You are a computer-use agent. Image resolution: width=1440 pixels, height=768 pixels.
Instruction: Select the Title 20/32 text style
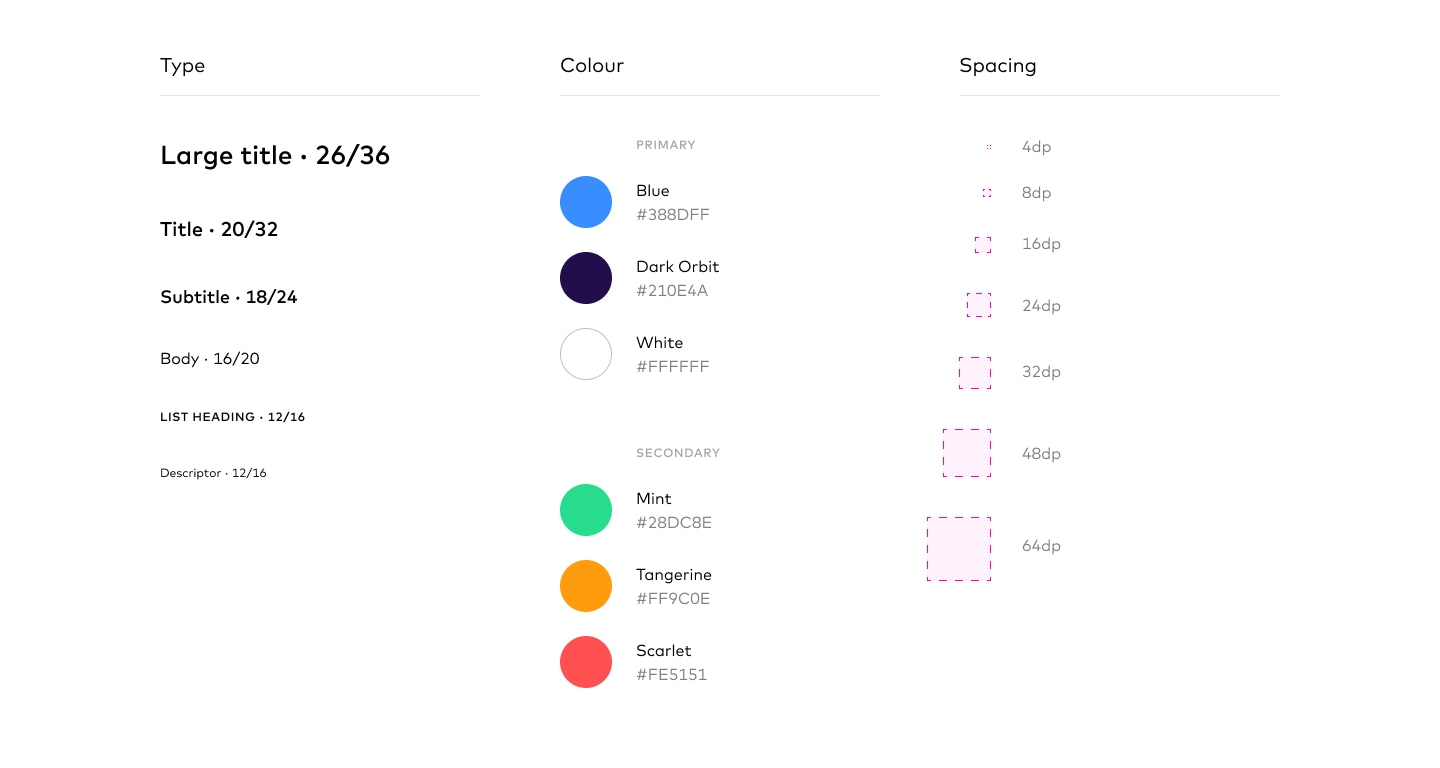coord(219,230)
